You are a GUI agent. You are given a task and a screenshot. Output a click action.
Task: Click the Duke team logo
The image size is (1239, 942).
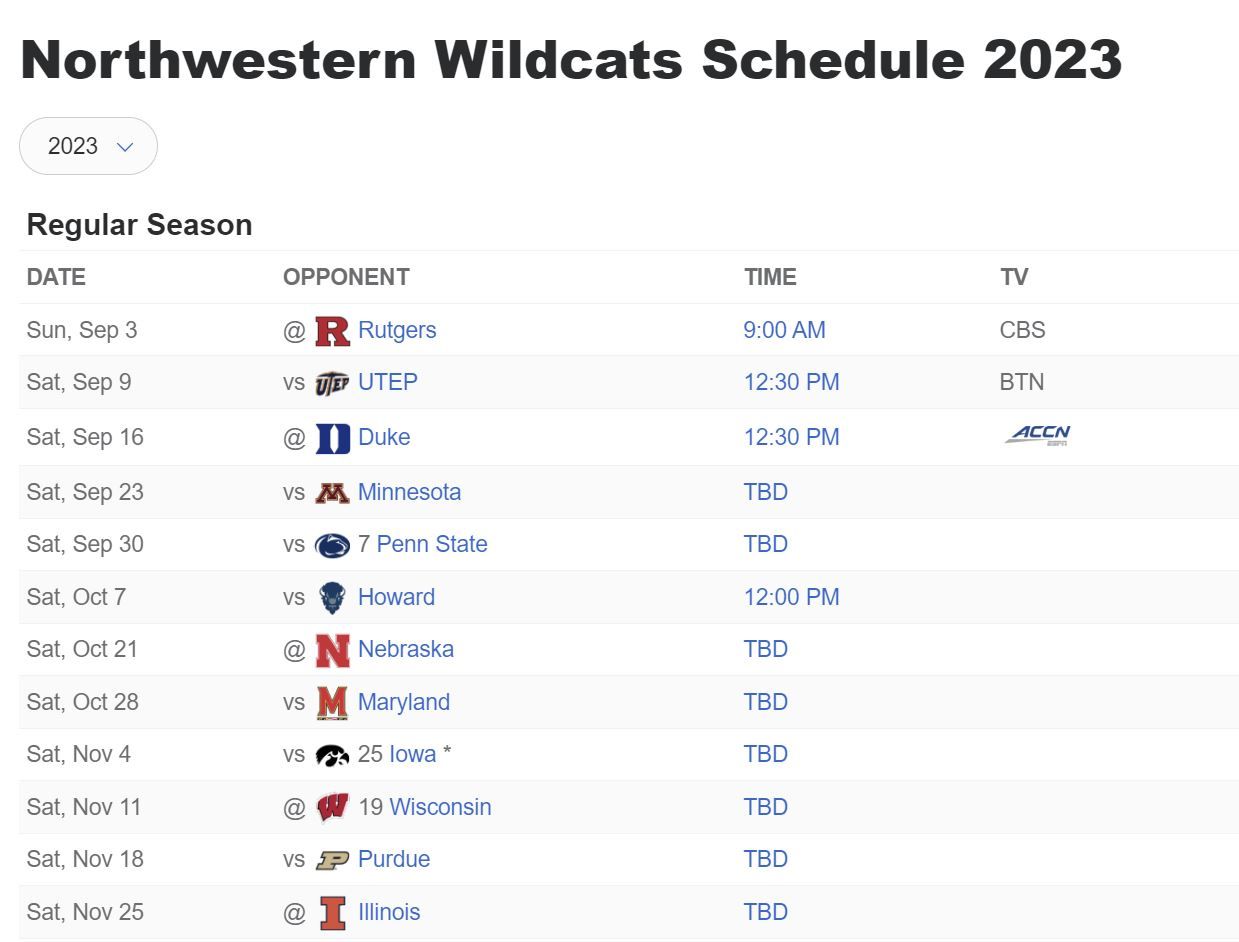(332, 438)
